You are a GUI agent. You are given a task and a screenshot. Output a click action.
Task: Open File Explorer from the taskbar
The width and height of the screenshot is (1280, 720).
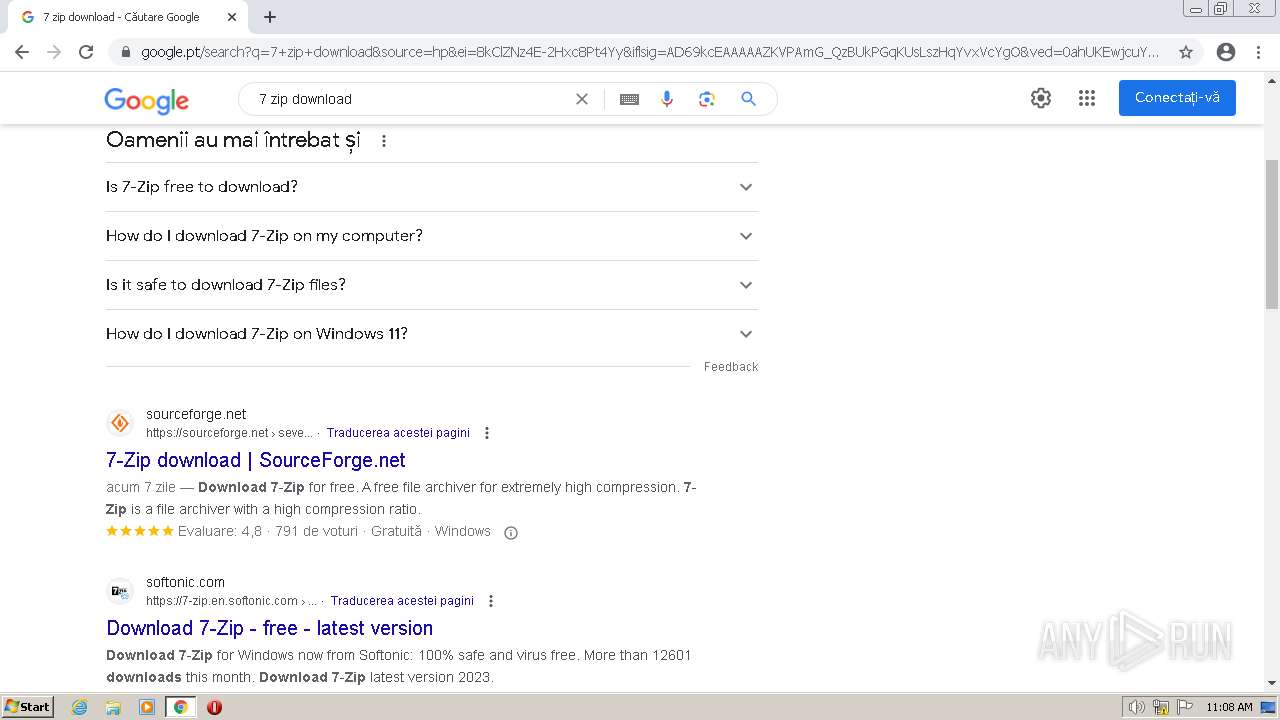click(x=113, y=707)
